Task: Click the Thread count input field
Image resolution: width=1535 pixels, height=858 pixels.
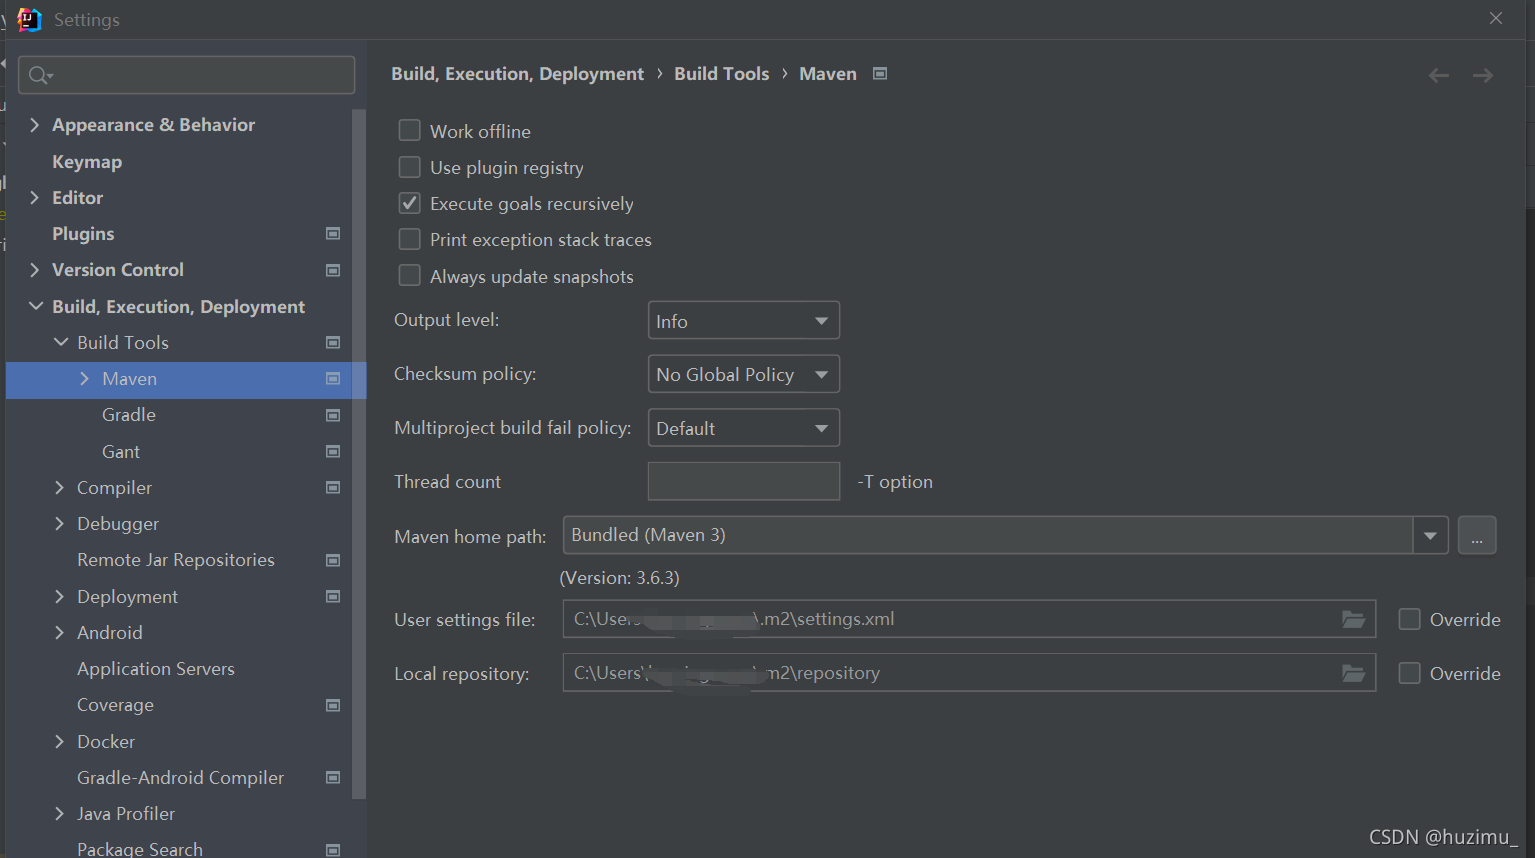Action: click(743, 481)
